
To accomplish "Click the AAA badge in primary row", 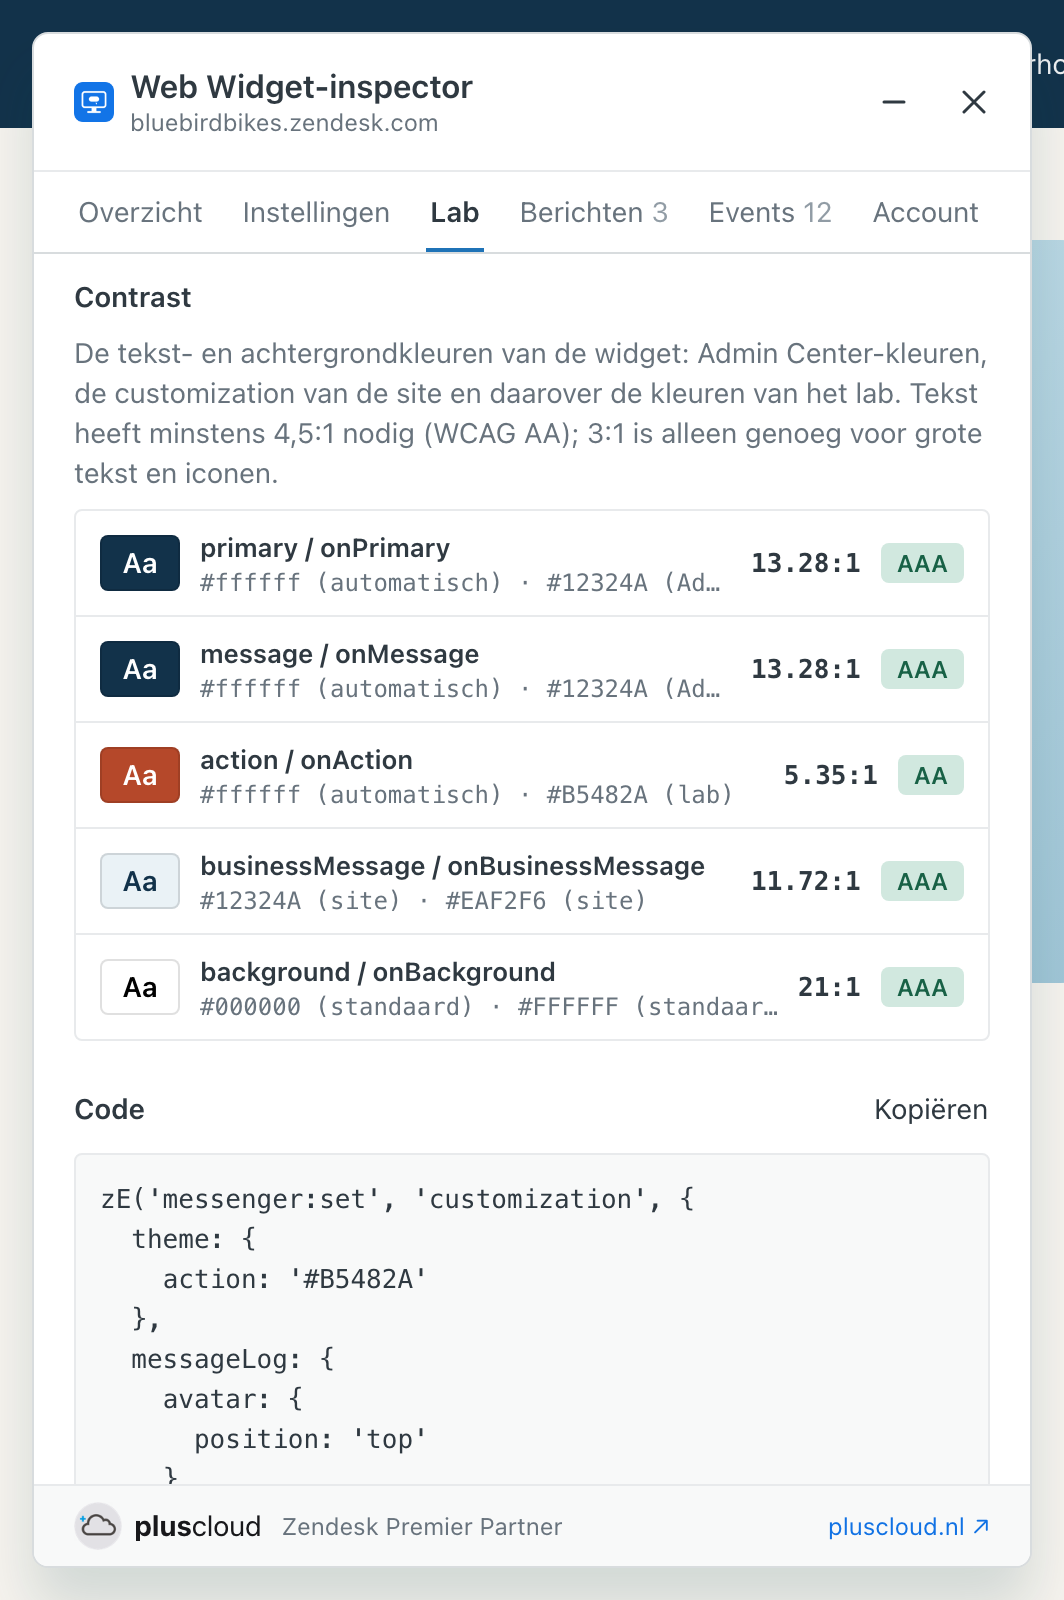I will pyautogui.click(x=922, y=563).
